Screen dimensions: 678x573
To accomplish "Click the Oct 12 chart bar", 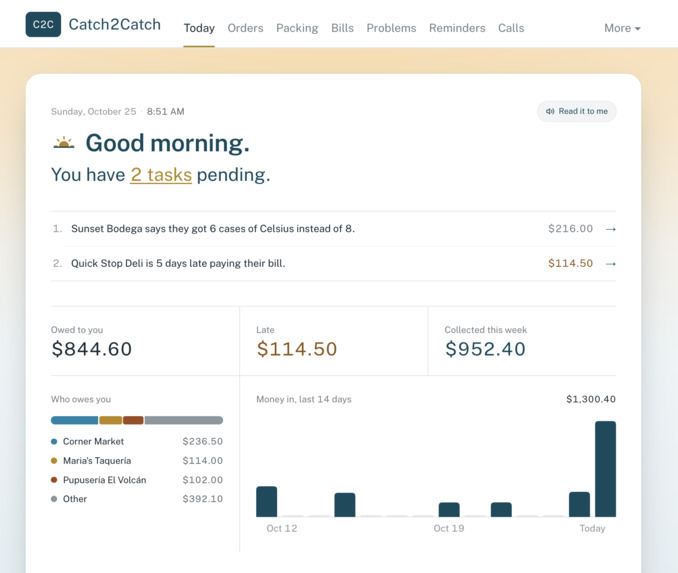I will [266, 502].
